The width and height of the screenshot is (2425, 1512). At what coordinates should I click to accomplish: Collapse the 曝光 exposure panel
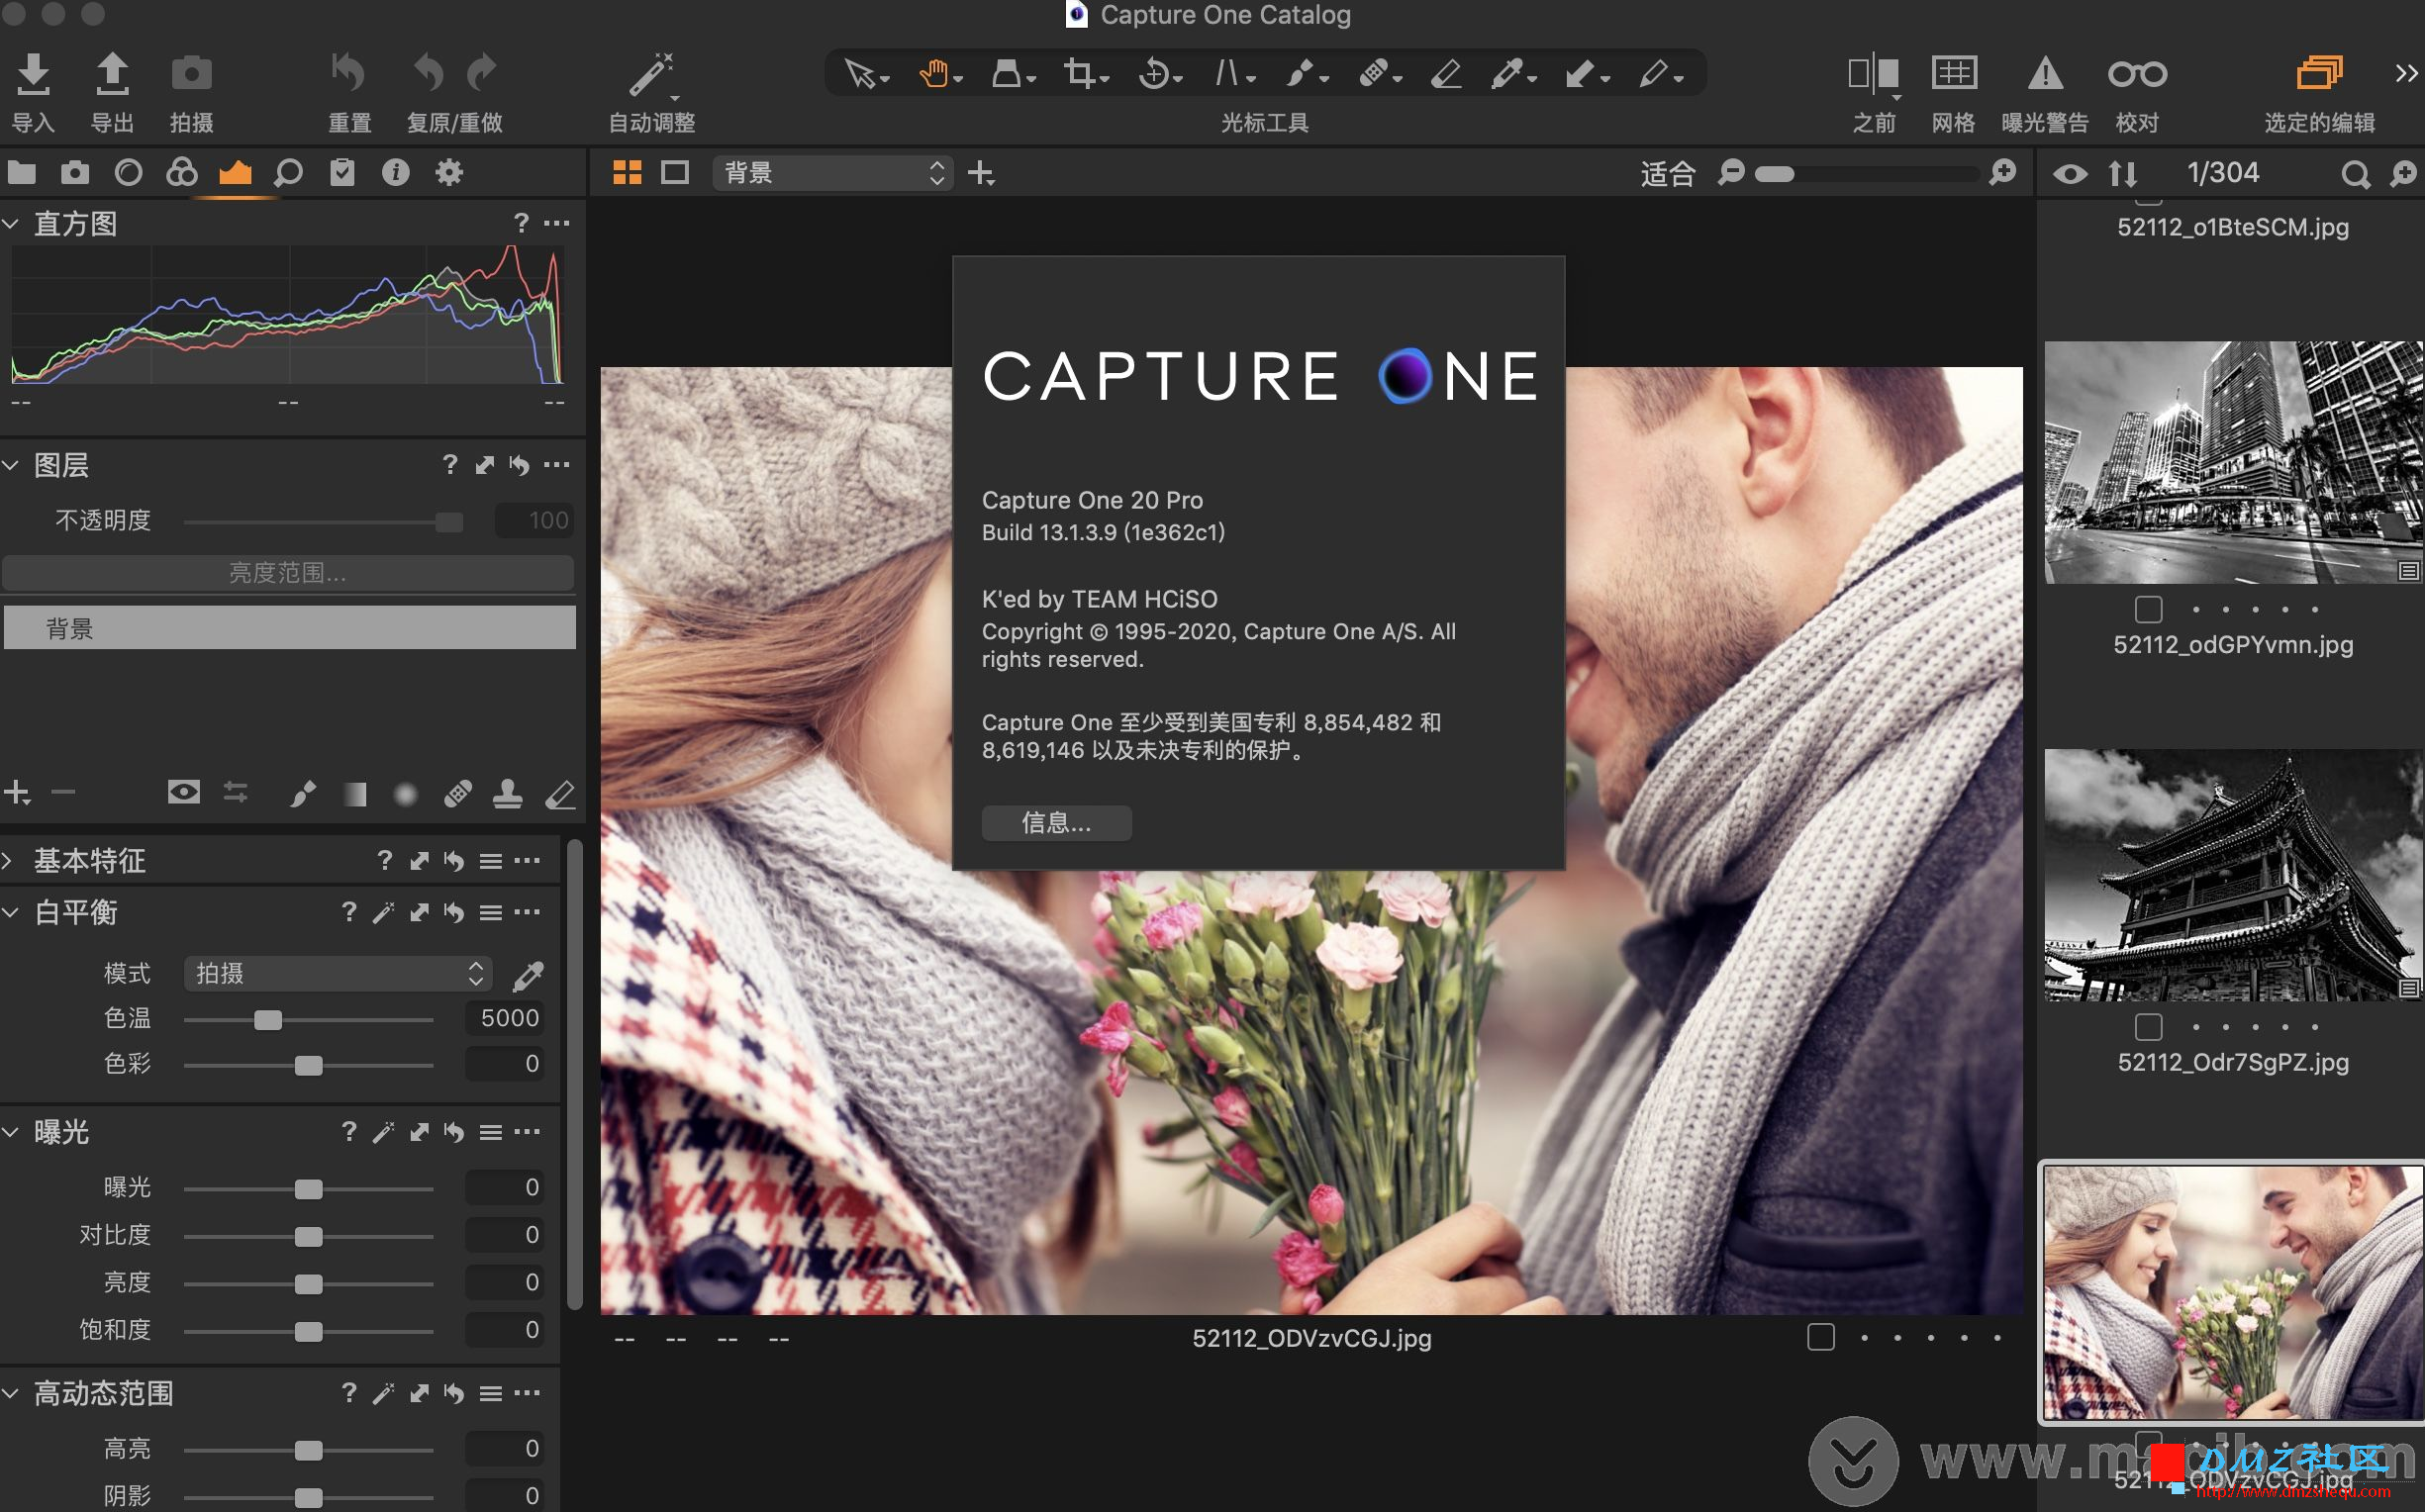11,1132
